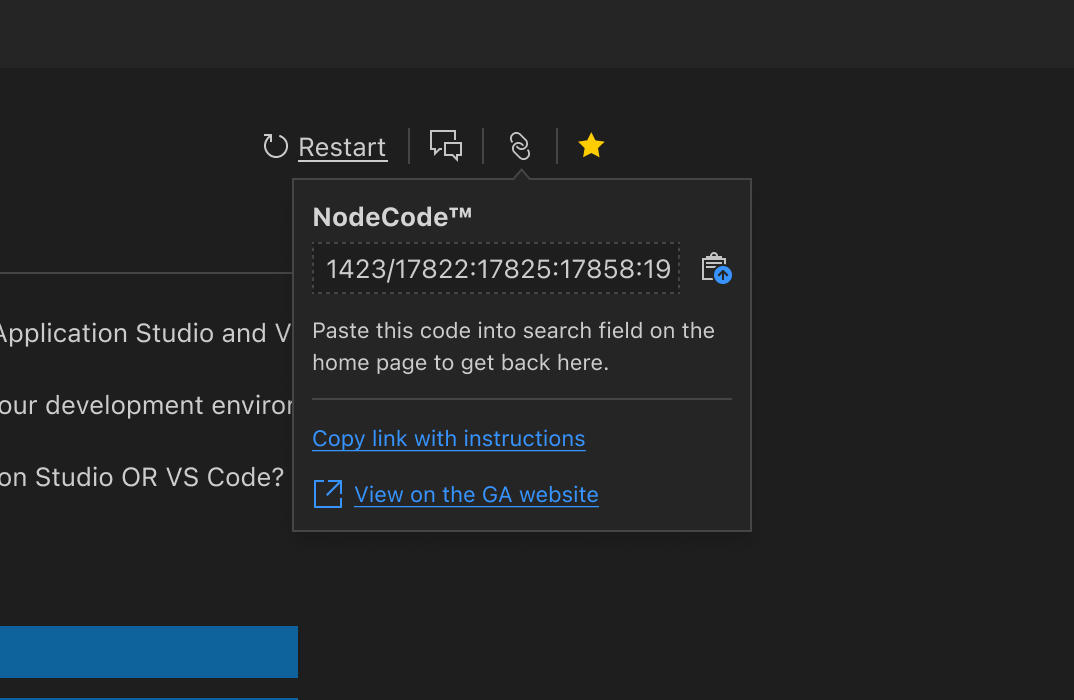
Task: Click Copy link with instructions
Action: (x=449, y=438)
